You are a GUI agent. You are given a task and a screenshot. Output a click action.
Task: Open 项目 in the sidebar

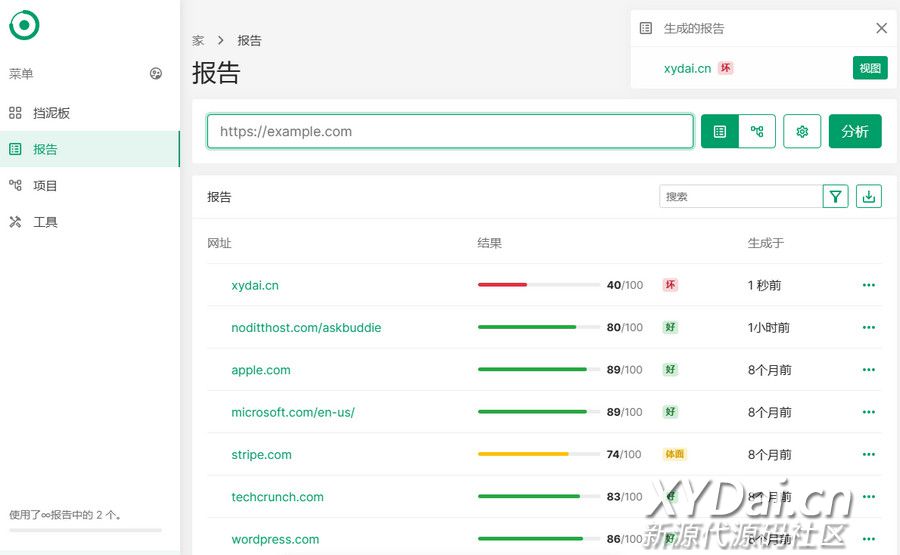pos(45,185)
